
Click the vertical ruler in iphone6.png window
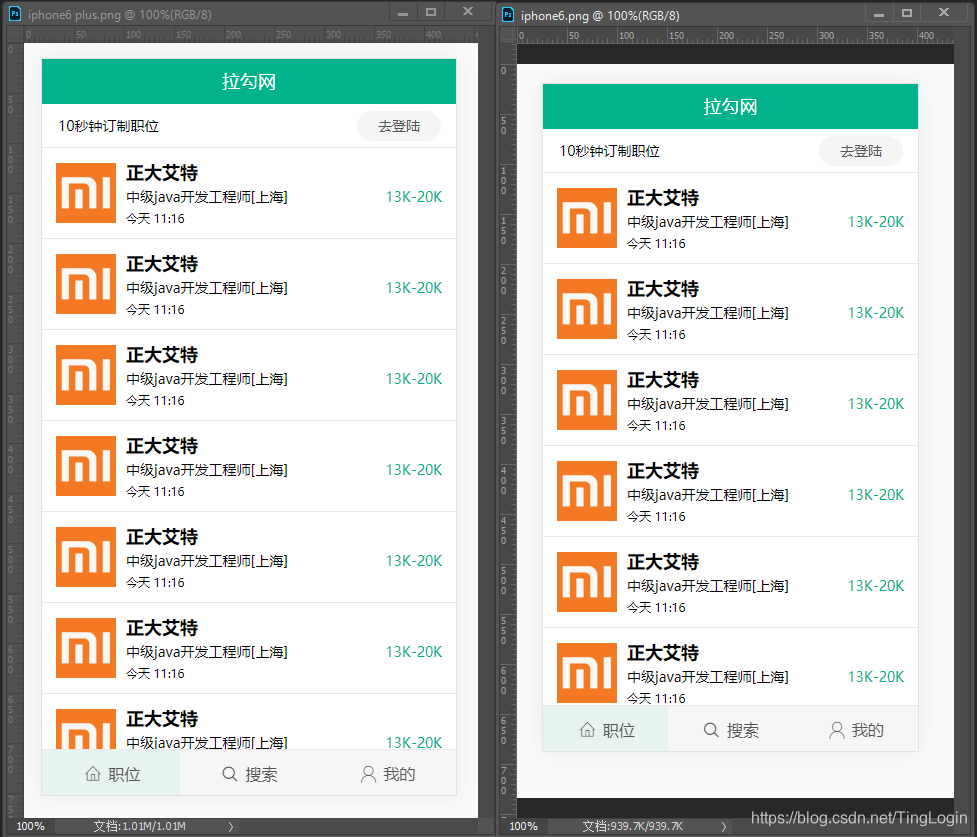(x=508, y=430)
